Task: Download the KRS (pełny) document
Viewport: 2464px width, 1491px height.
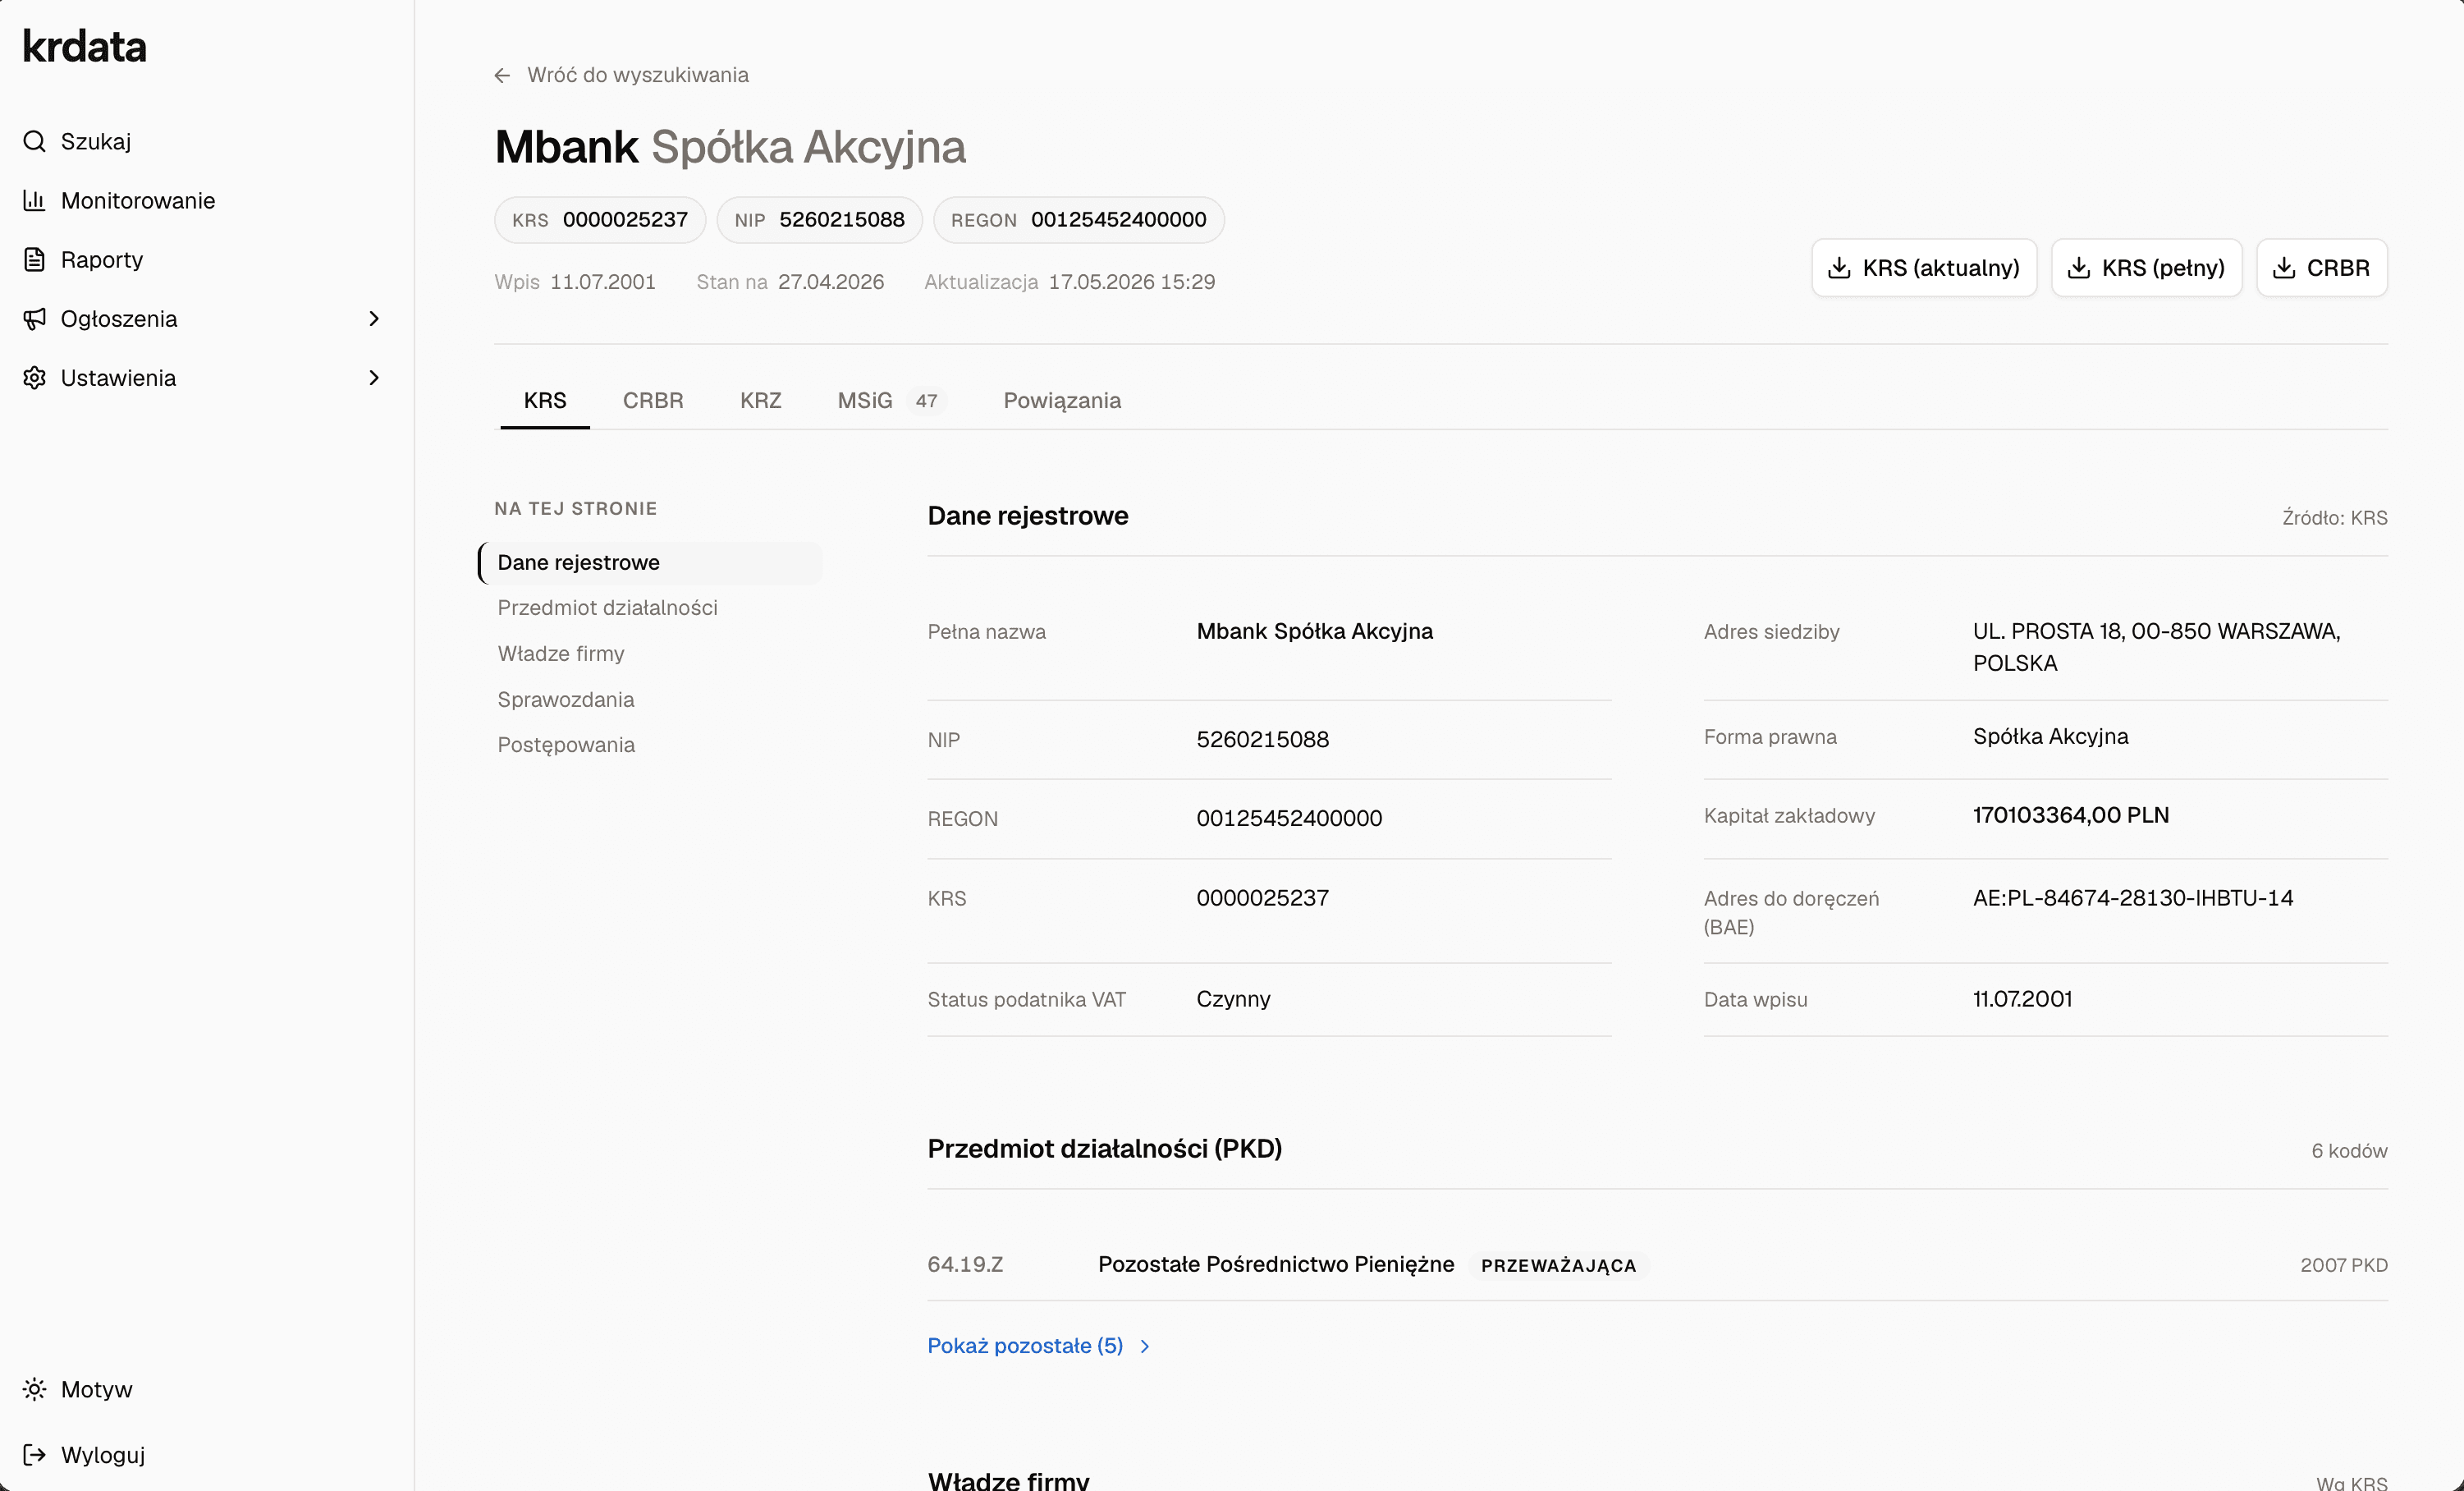Action: pos(2146,268)
